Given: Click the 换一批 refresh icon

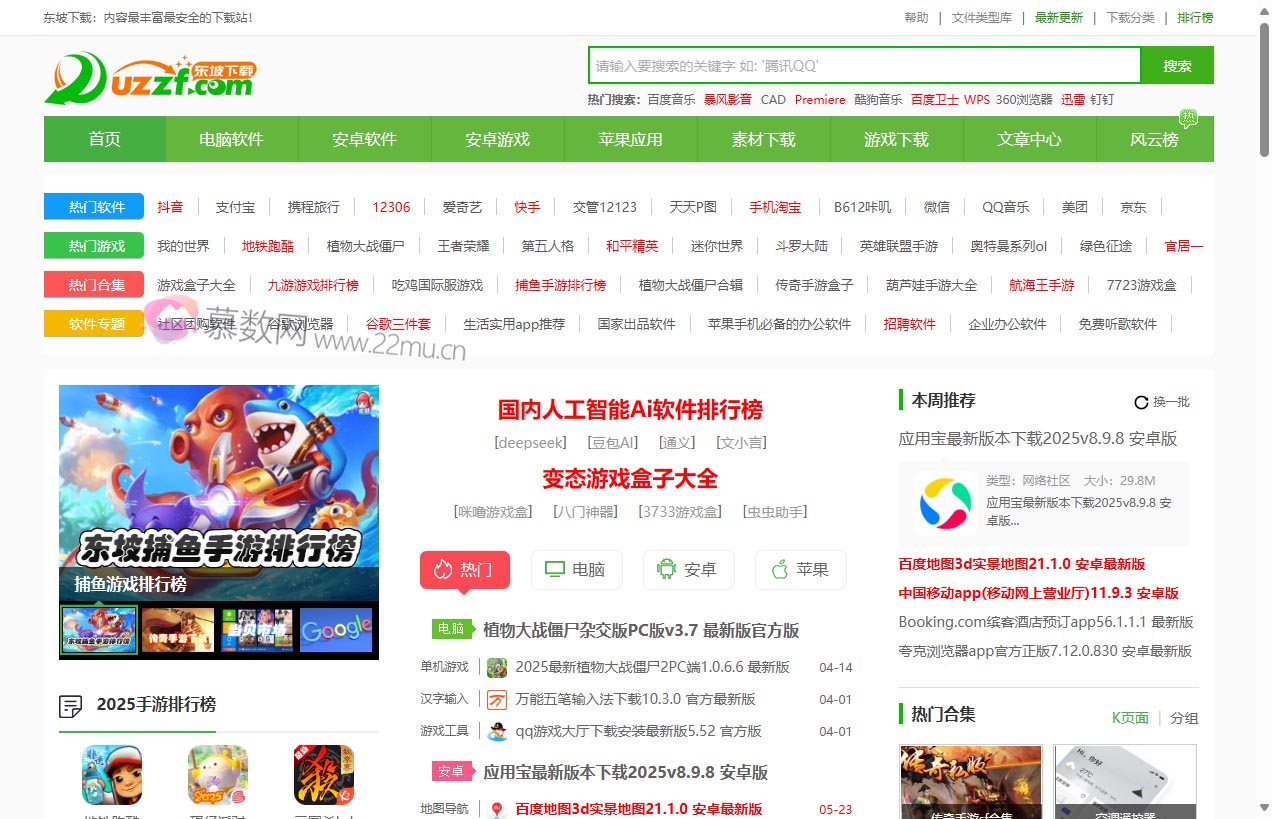Looking at the screenshot, I should [1141, 402].
